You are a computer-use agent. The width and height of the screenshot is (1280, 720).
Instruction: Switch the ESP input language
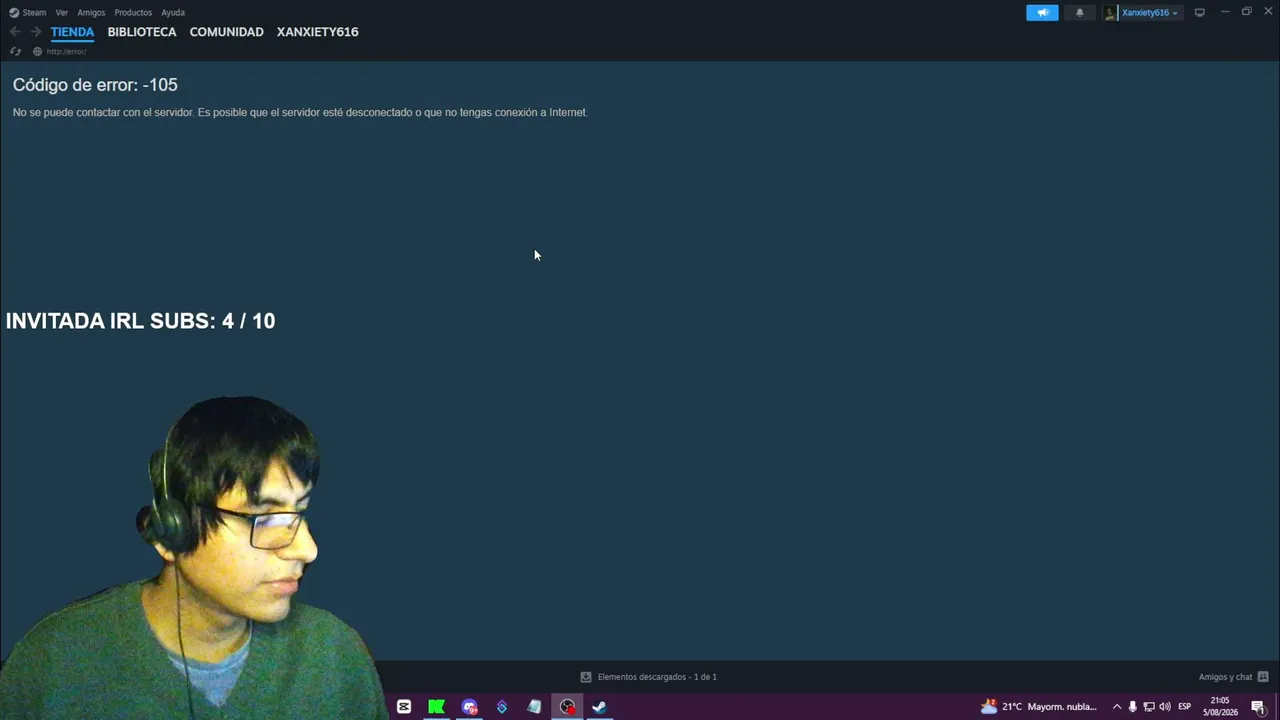tap(1185, 707)
